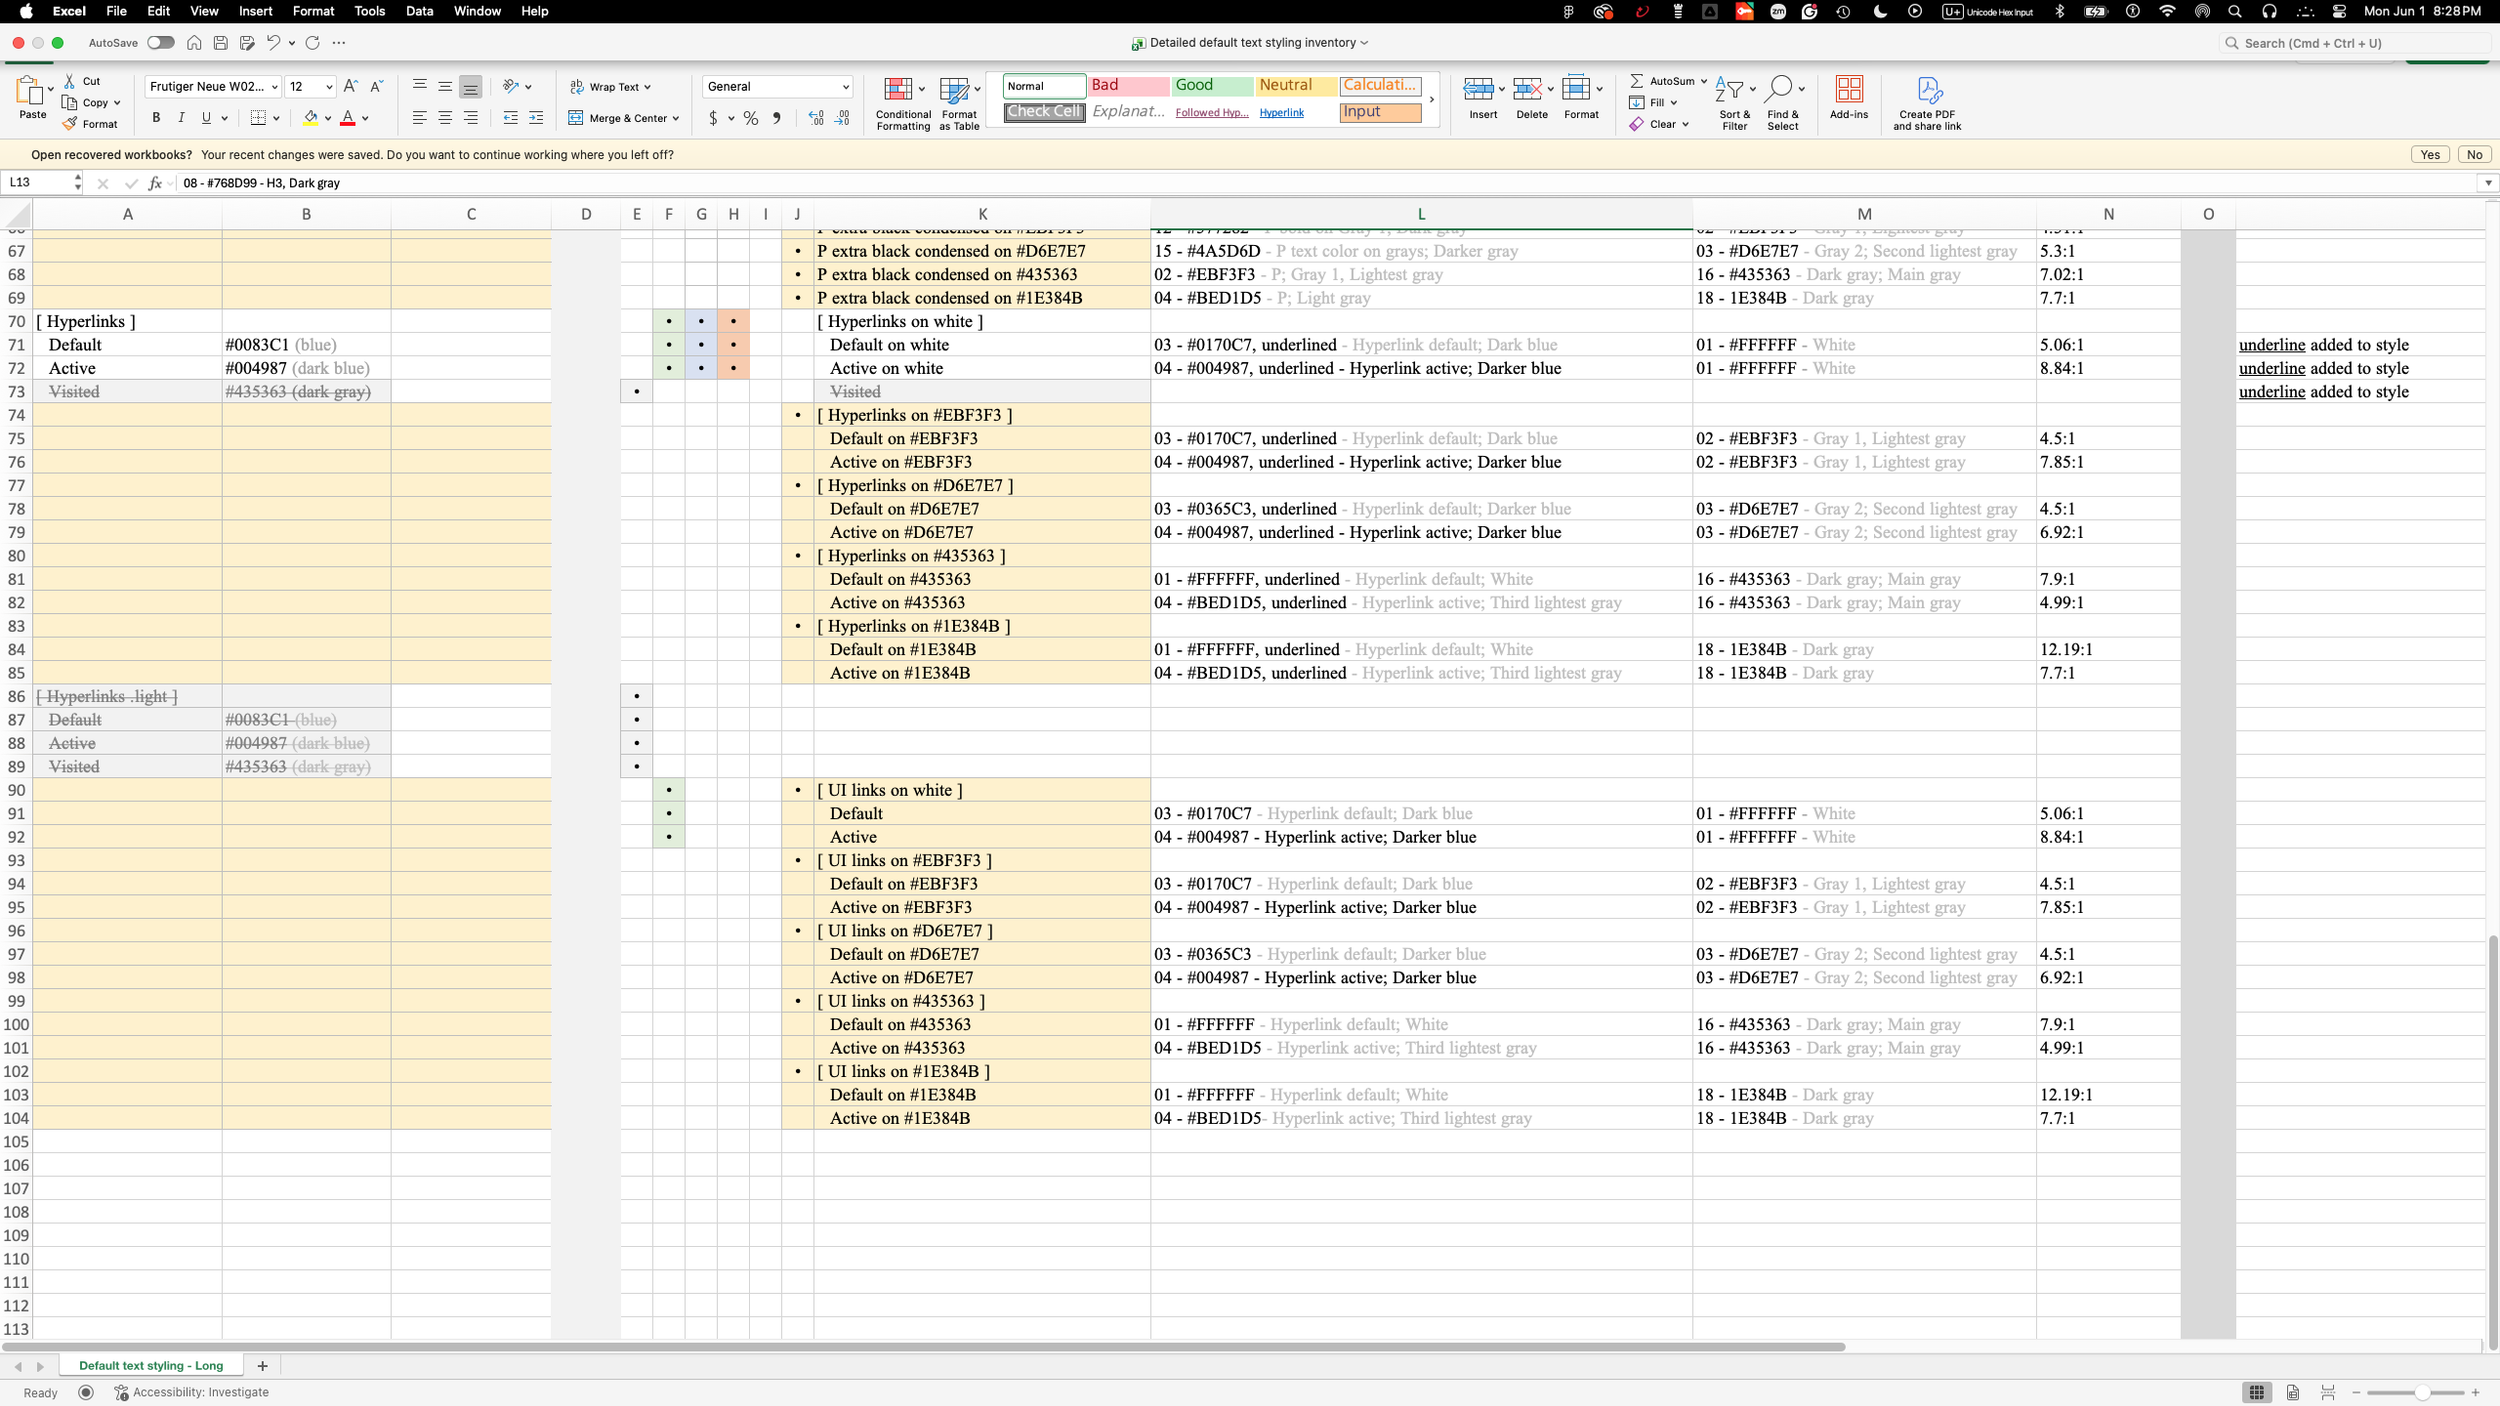Align text to the right
Image resolution: width=2500 pixels, height=1406 pixels.
471,118
